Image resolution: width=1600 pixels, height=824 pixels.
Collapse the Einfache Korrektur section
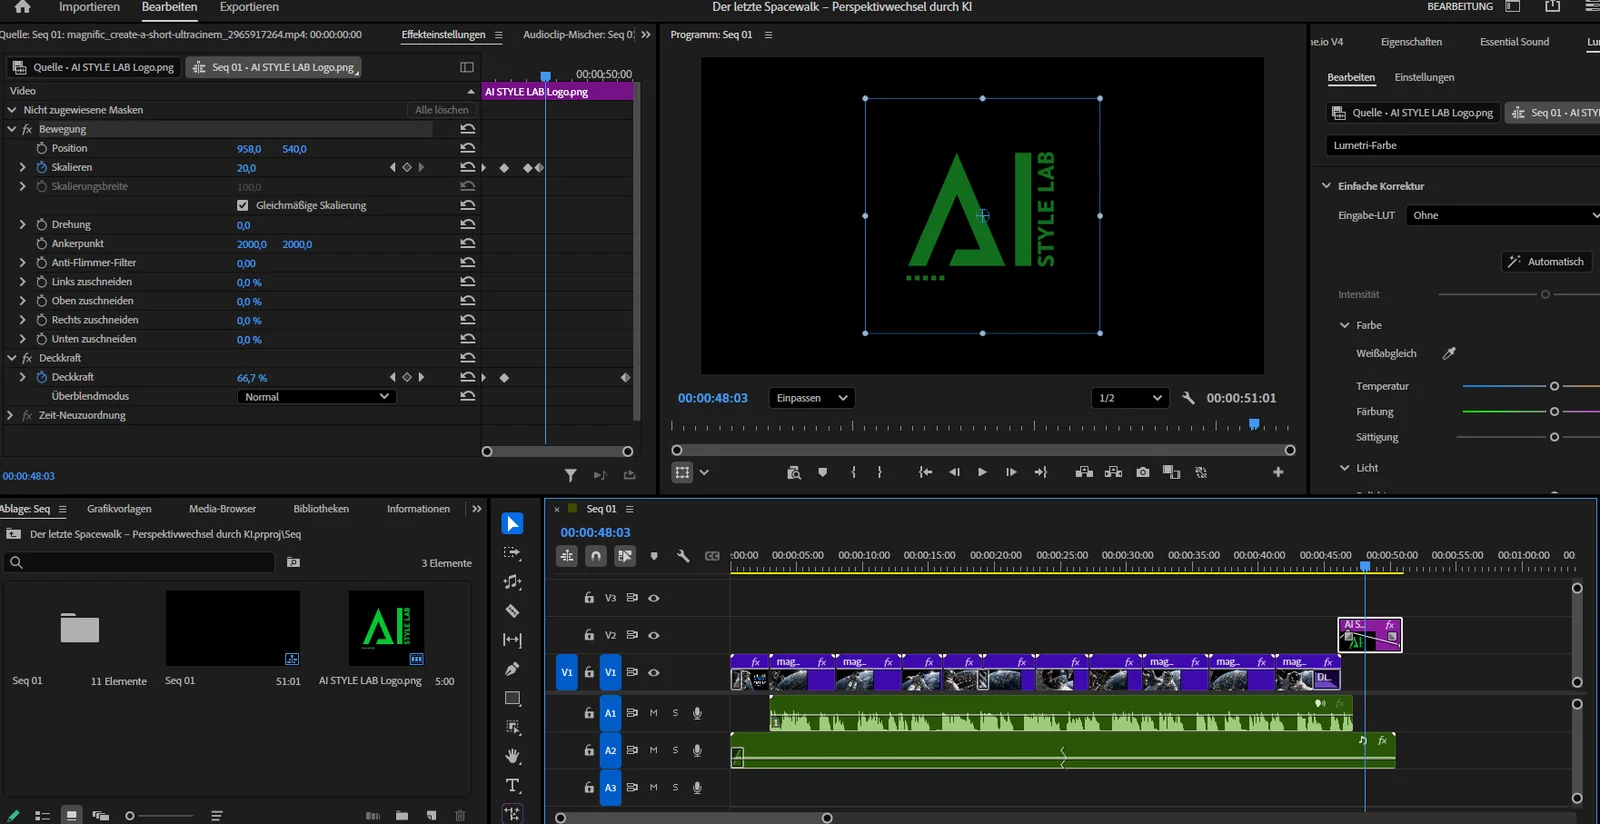pyautogui.click(x=1326, y=186)
